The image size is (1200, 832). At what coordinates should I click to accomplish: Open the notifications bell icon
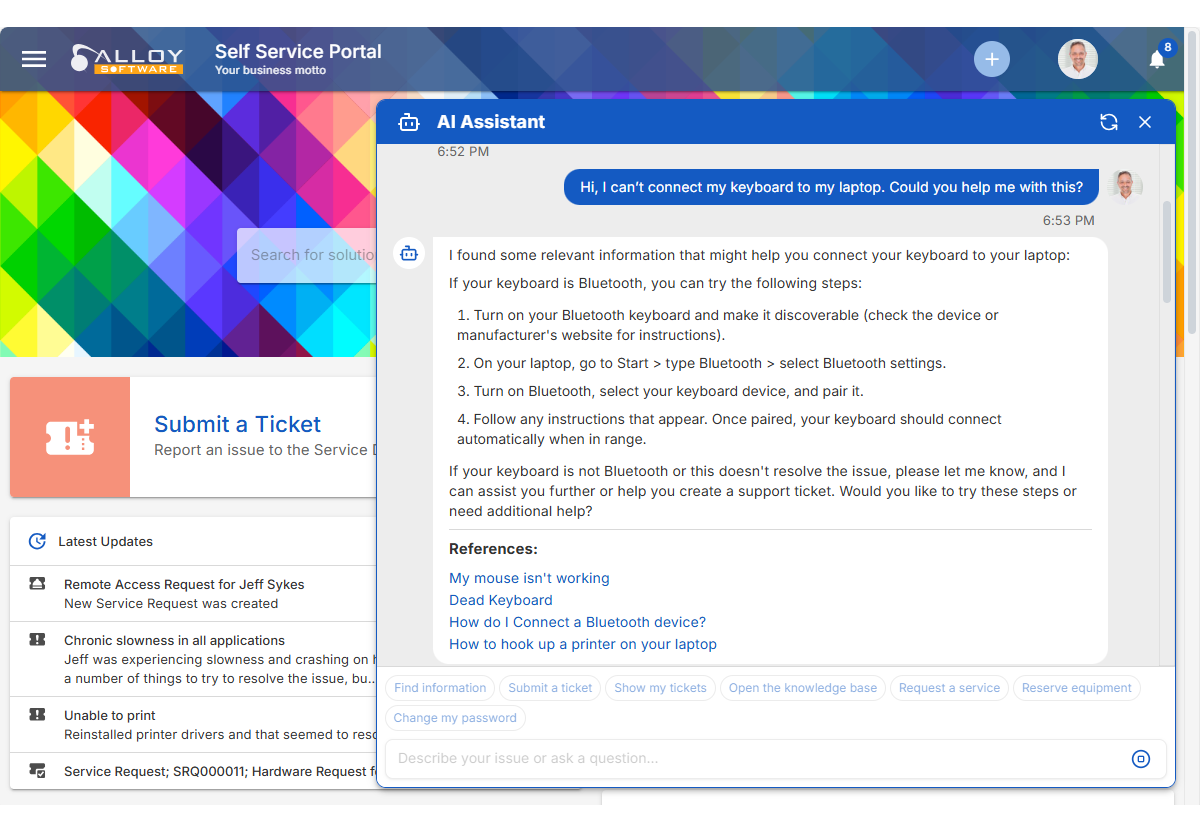pos(1157,60)
